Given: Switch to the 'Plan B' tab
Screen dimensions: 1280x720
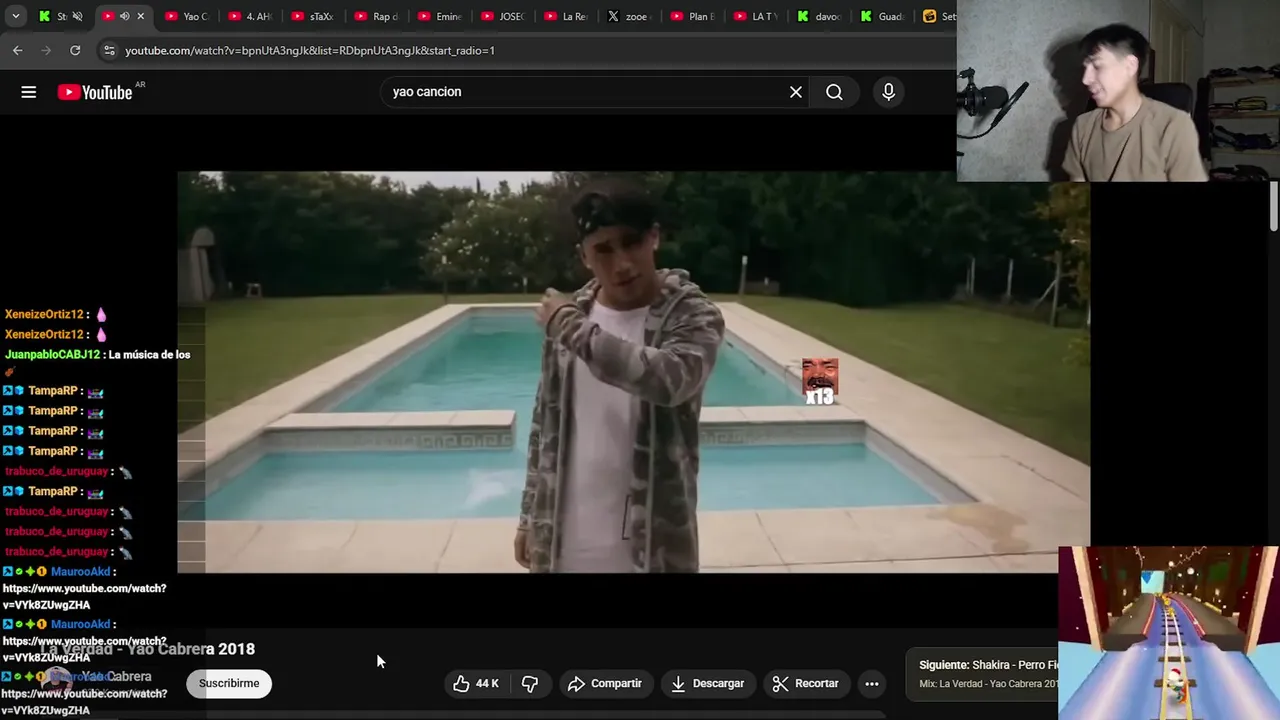Looking at the screenshot, I should pyautogui.click(x=691, y=16).
